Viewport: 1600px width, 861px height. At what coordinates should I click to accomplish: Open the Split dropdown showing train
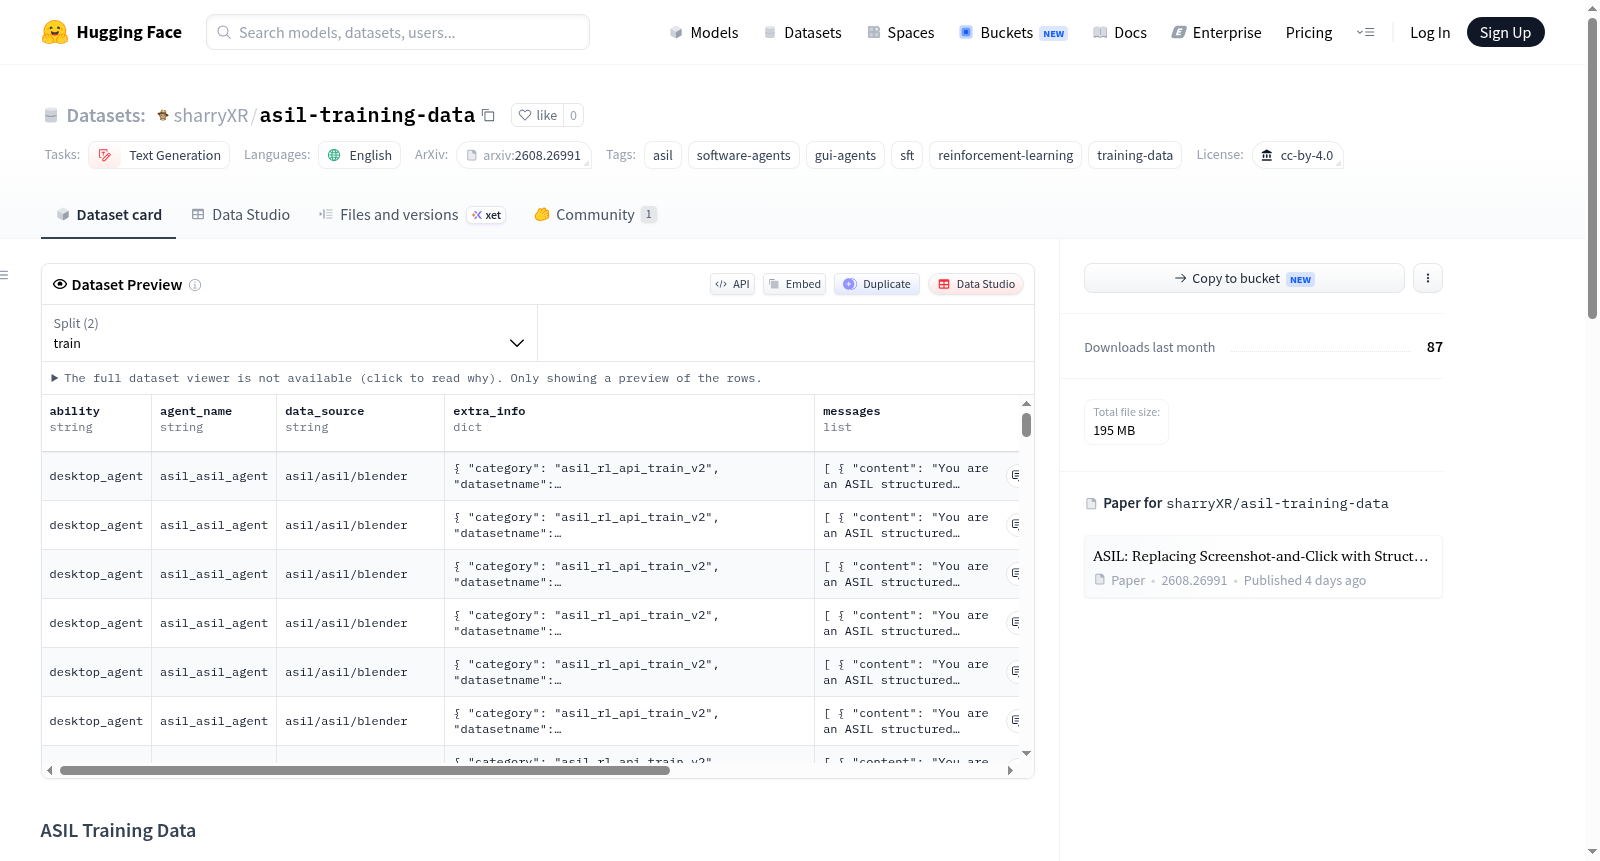click(289, 333)
